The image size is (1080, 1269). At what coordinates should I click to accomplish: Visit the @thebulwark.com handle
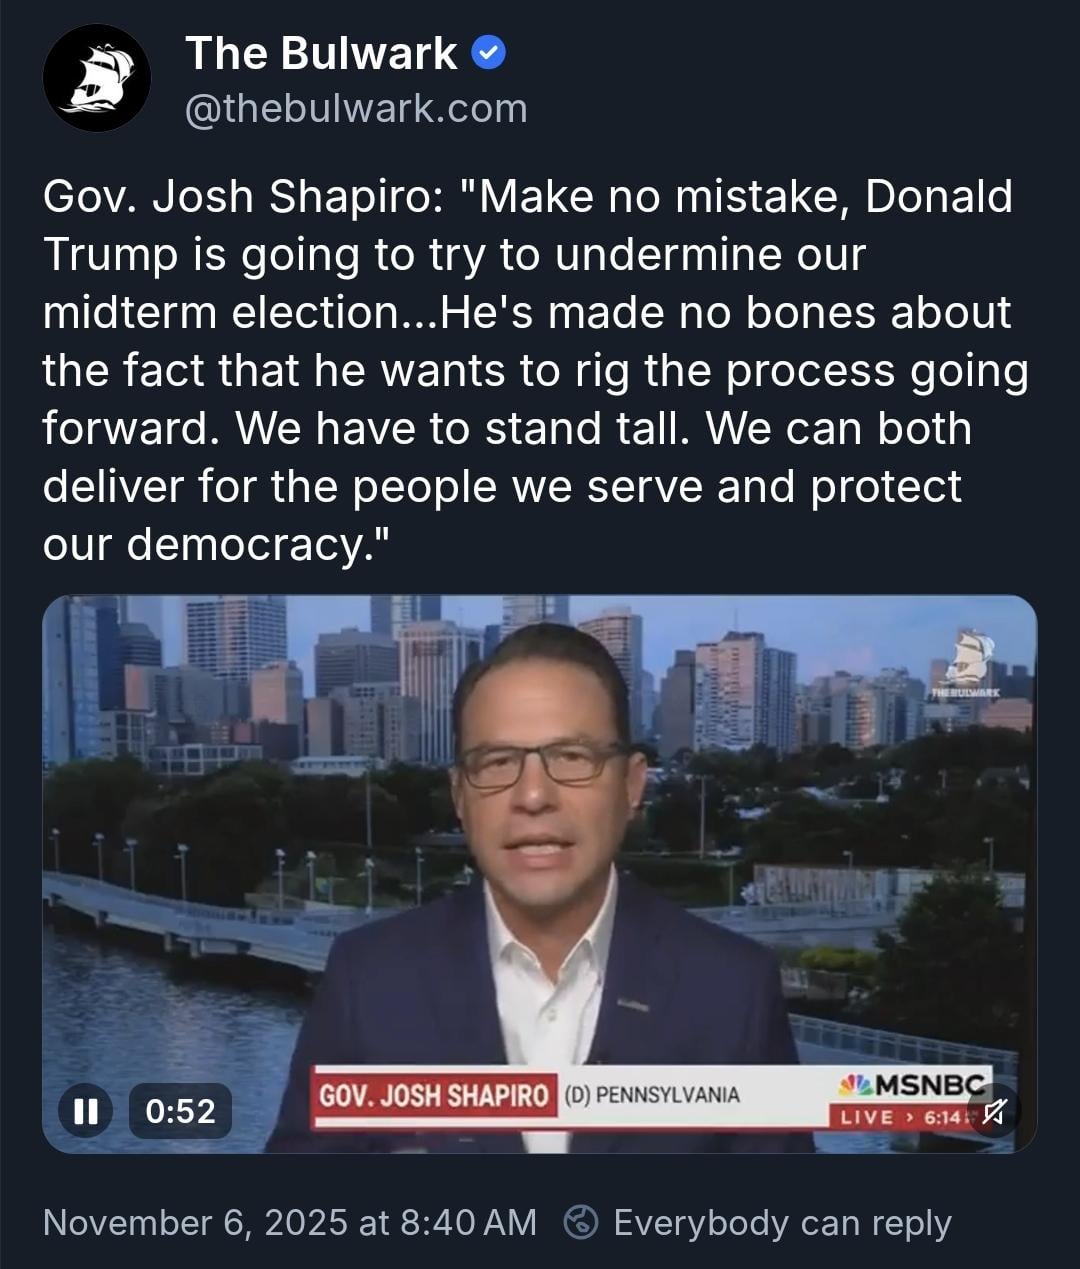(356, 109)
